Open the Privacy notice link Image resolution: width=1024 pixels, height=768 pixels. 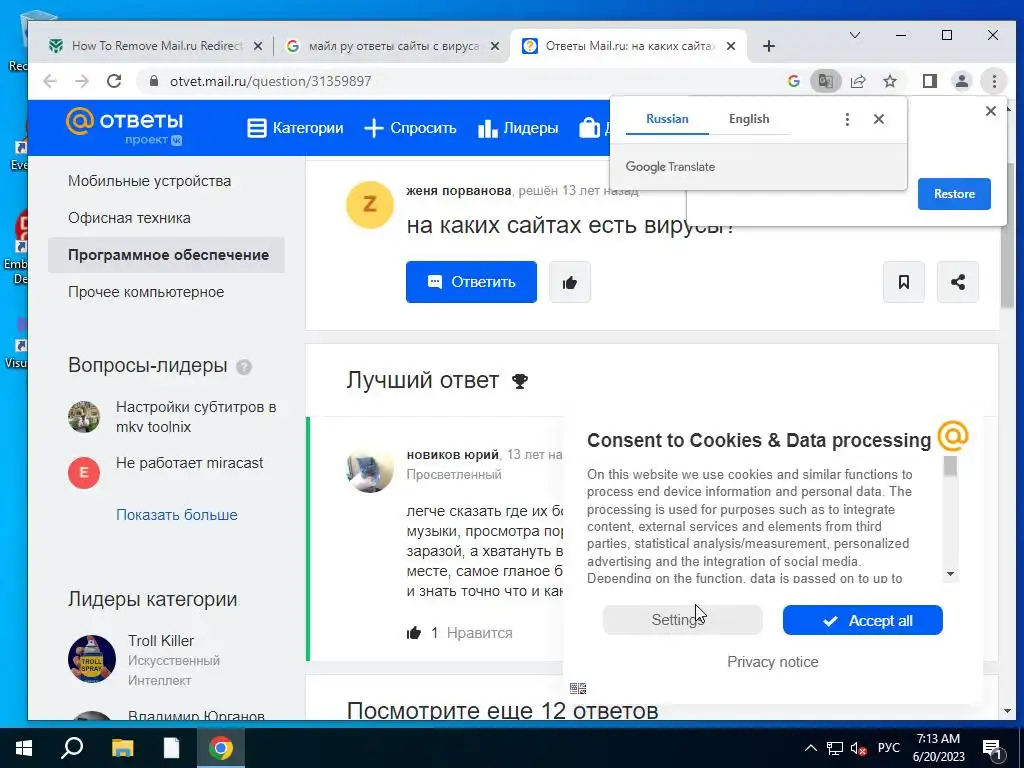click(x=773, y=662)
